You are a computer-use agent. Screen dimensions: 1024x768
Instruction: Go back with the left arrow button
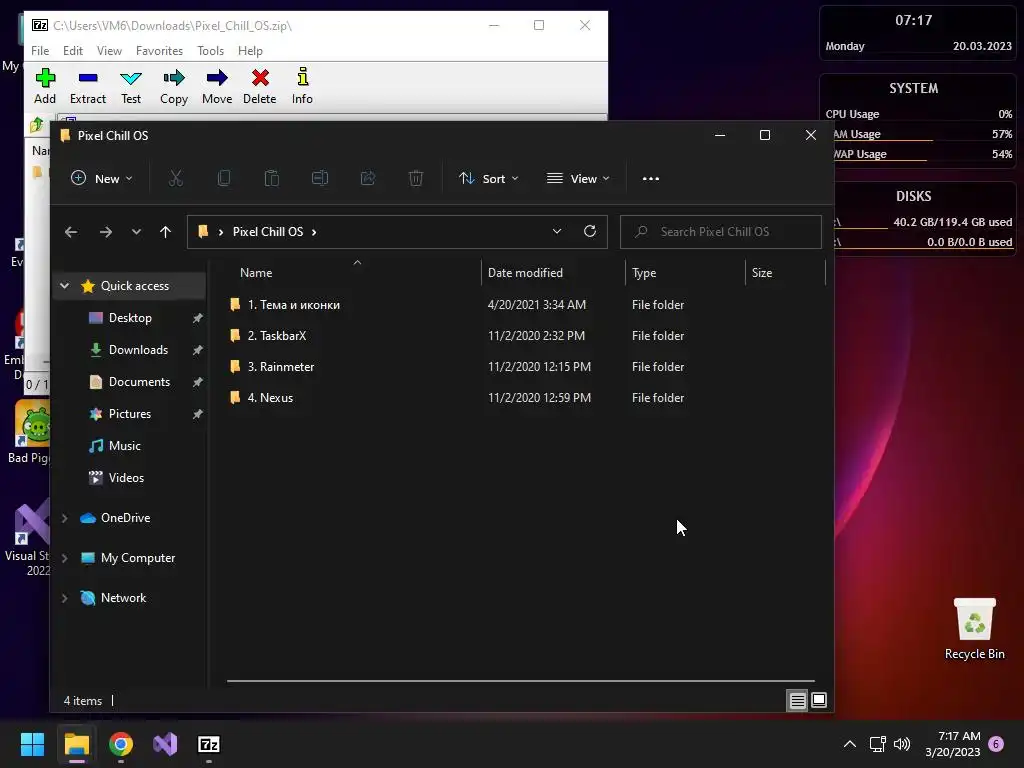pyautogui.click(x=71, y=232)
